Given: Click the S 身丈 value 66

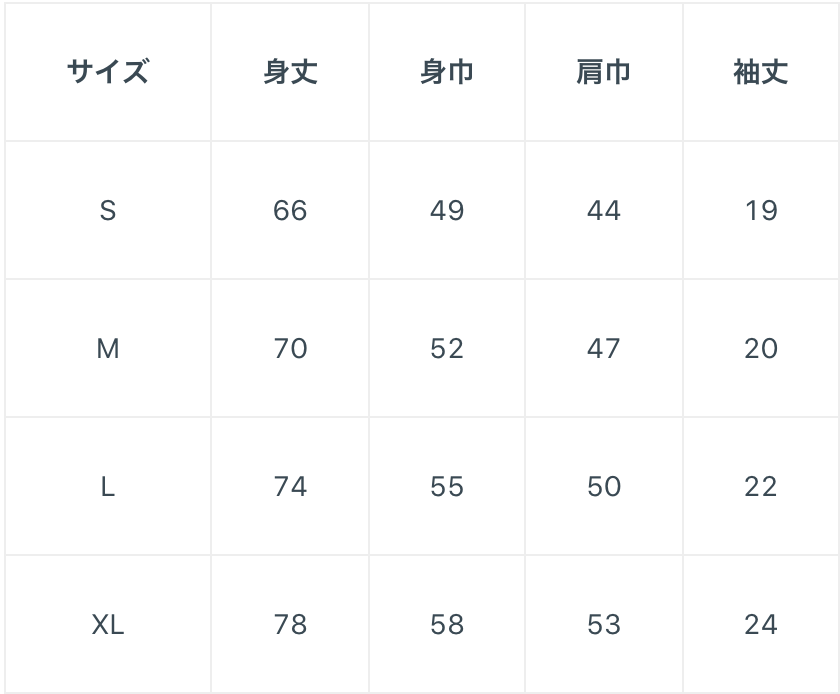Looking at the screenshot, I should point(290,210).
